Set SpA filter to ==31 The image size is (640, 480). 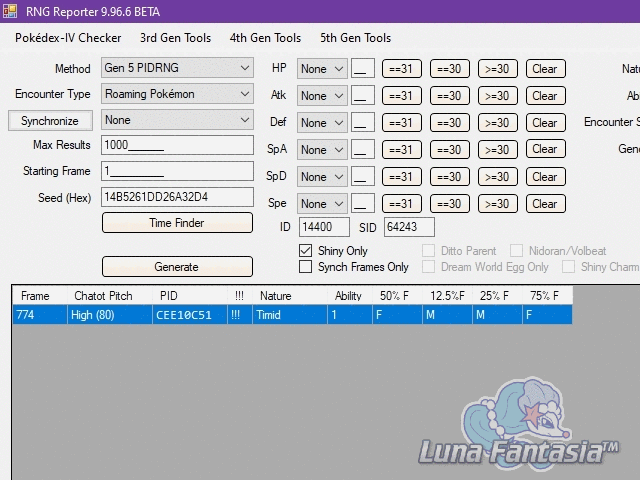(x=402, y=150)
